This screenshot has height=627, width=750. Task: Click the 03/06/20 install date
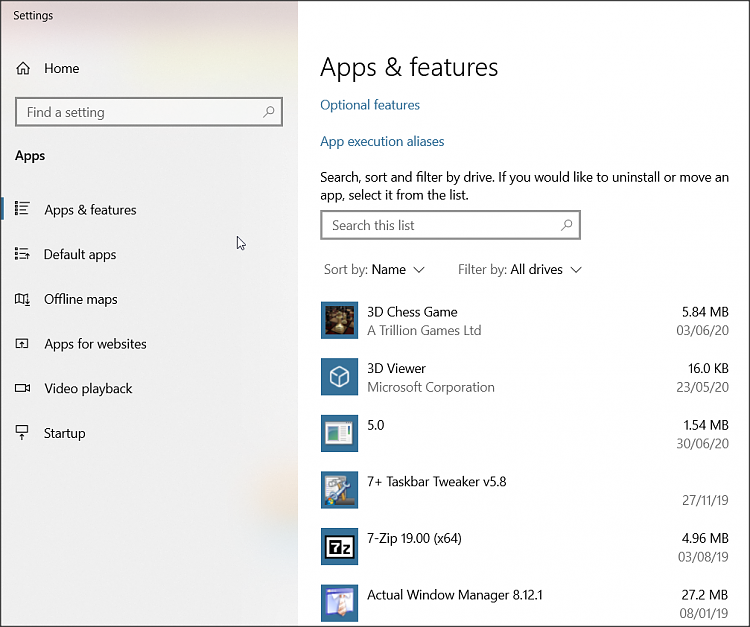[x=702, y=330]
